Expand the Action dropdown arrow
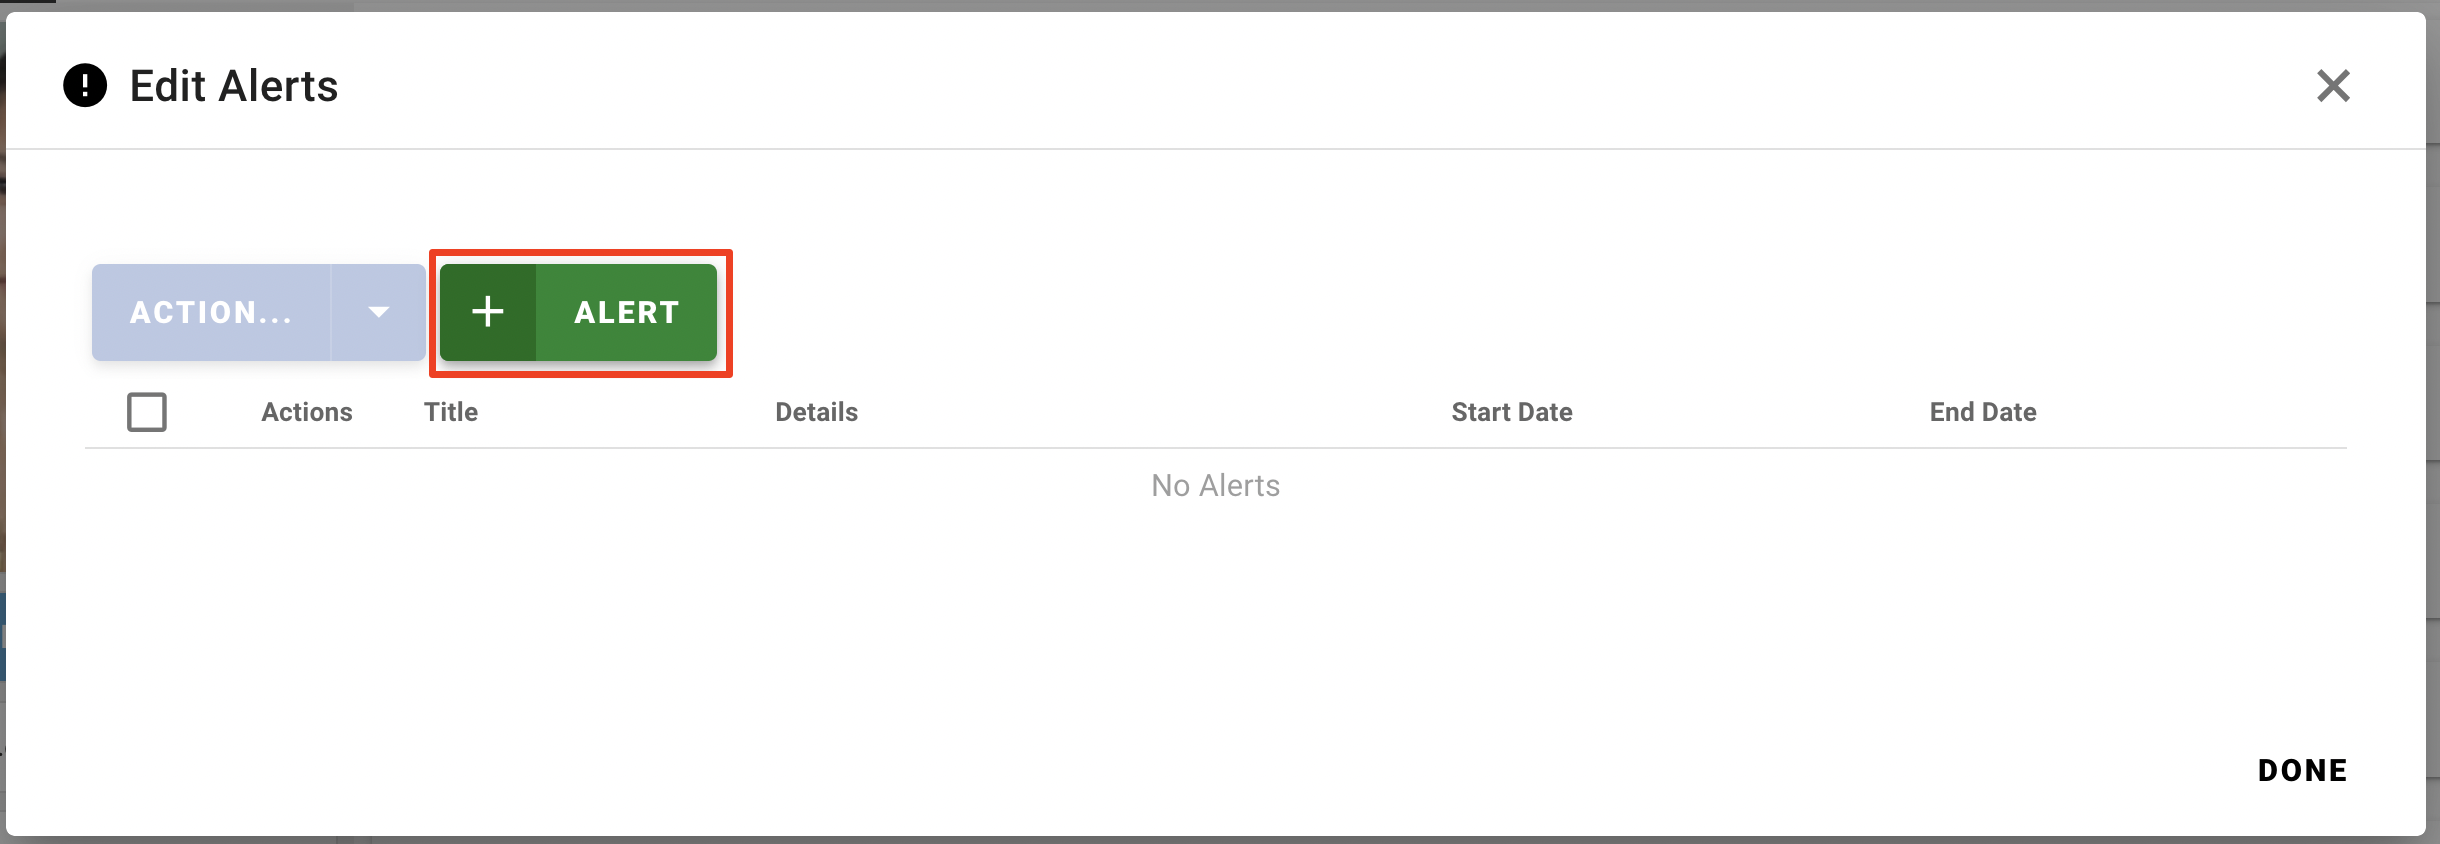 378,312
